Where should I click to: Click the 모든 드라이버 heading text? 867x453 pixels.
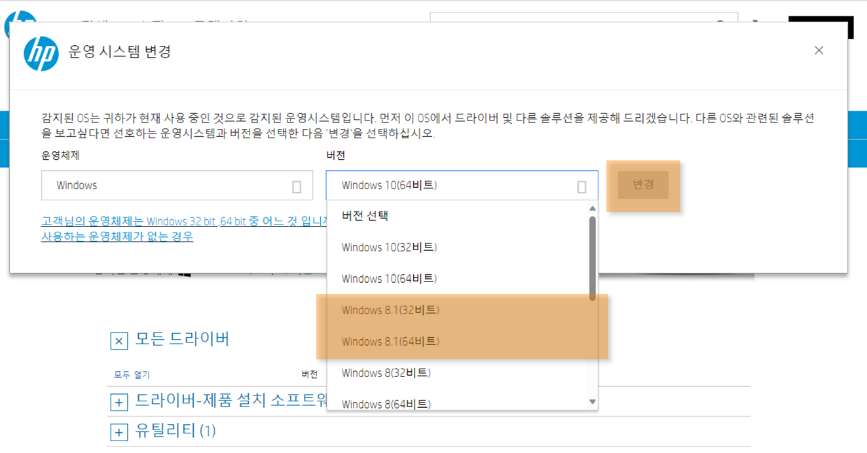pyautogui.click(x=182, y=339)
